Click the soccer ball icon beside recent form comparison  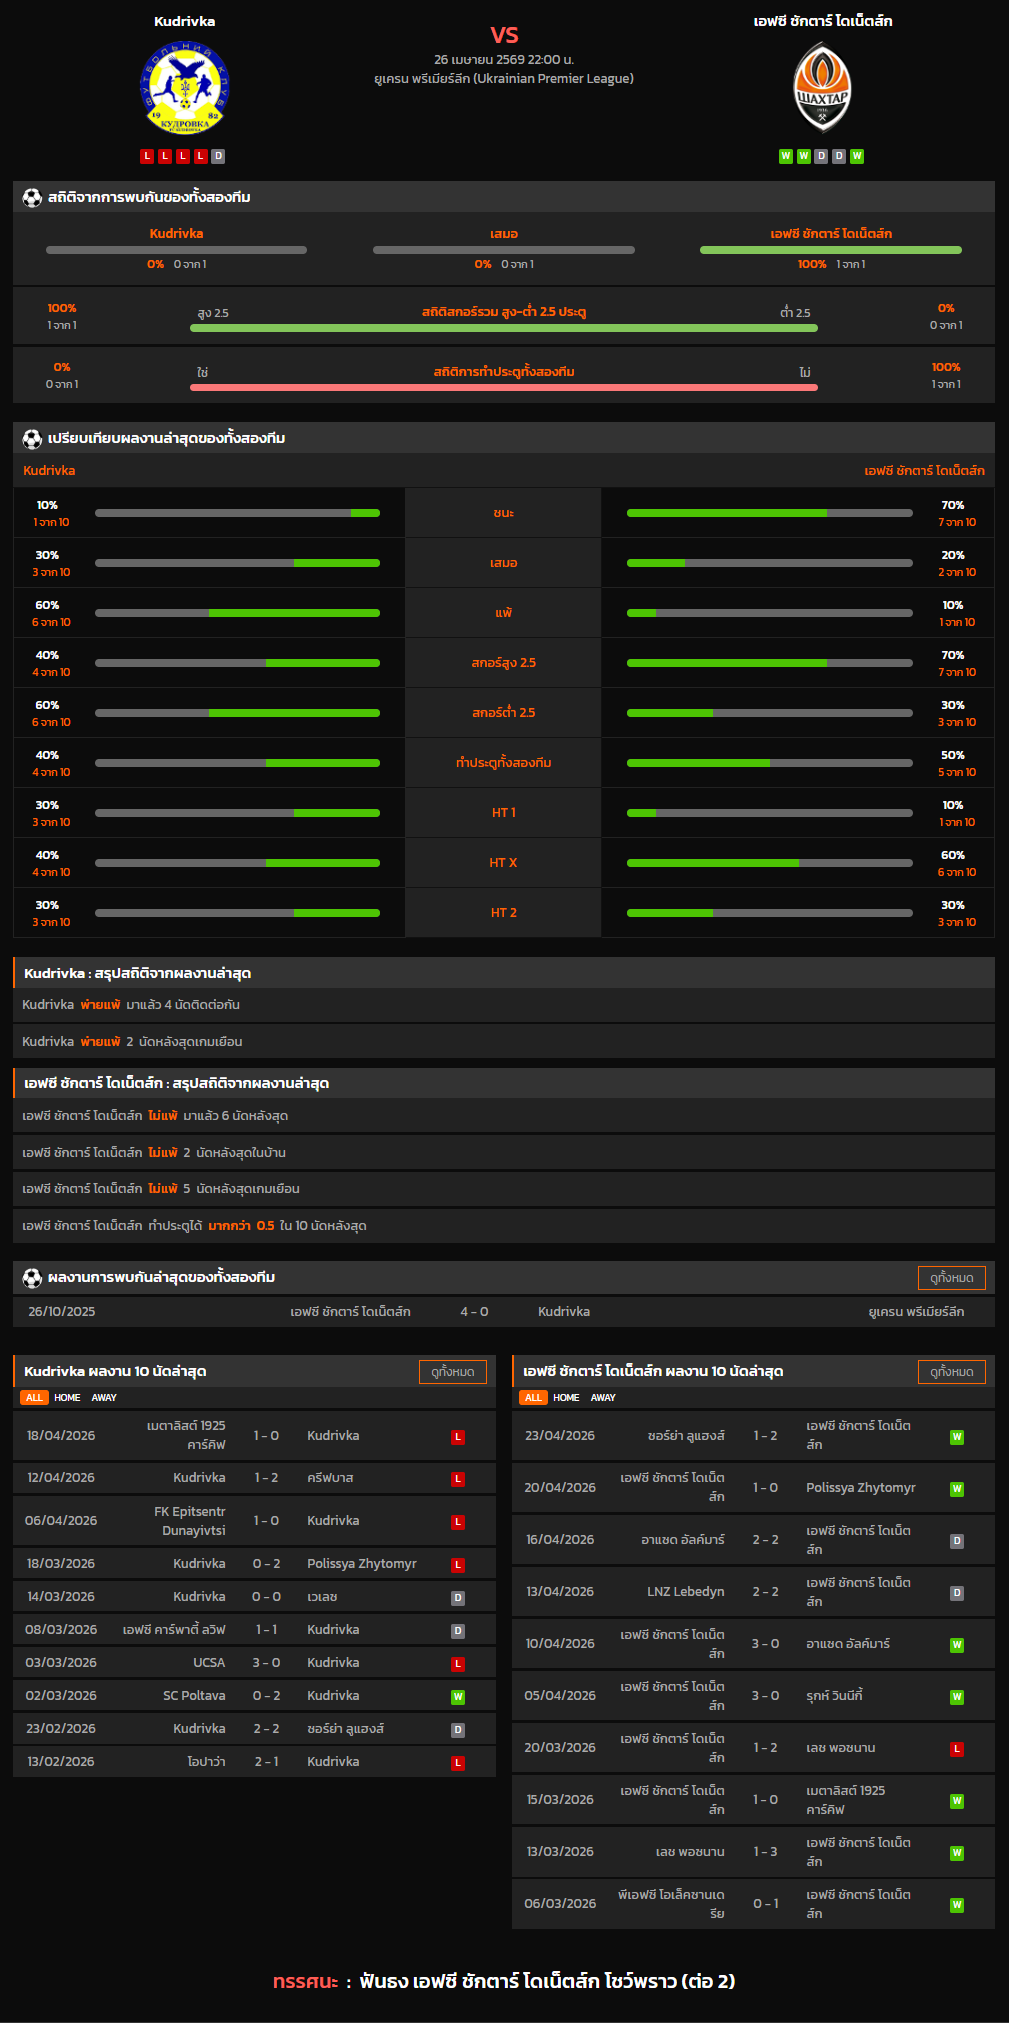[32, 438]
